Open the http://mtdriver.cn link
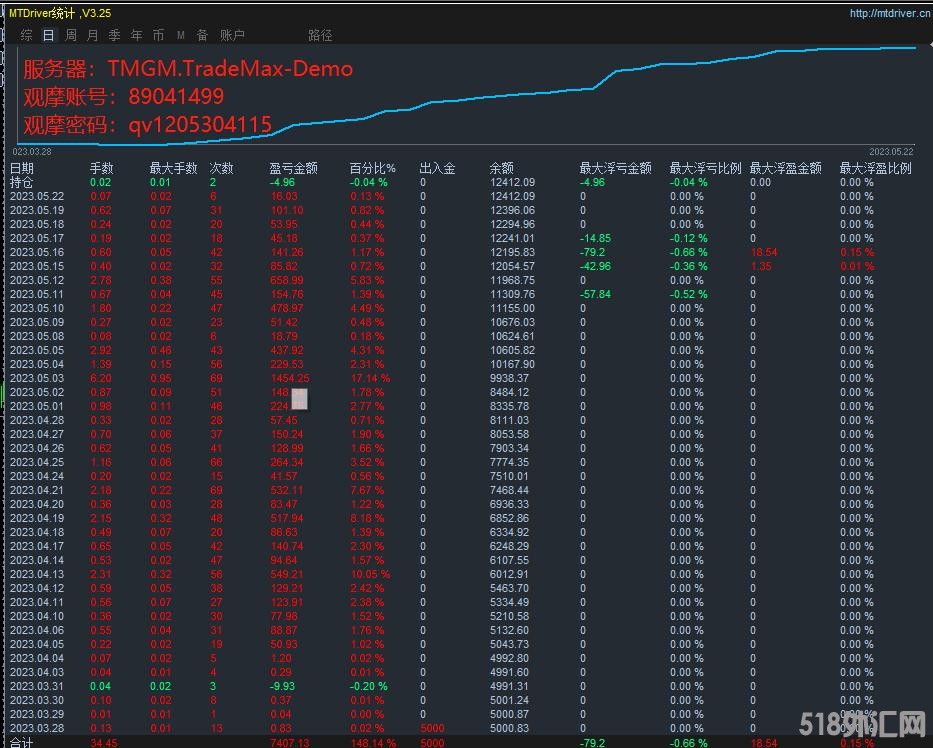 pyautogui.click(x=890, y=12)
